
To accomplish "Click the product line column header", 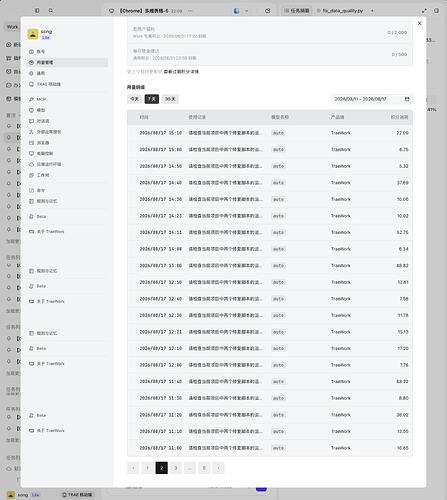I will (x=338, y=117).
